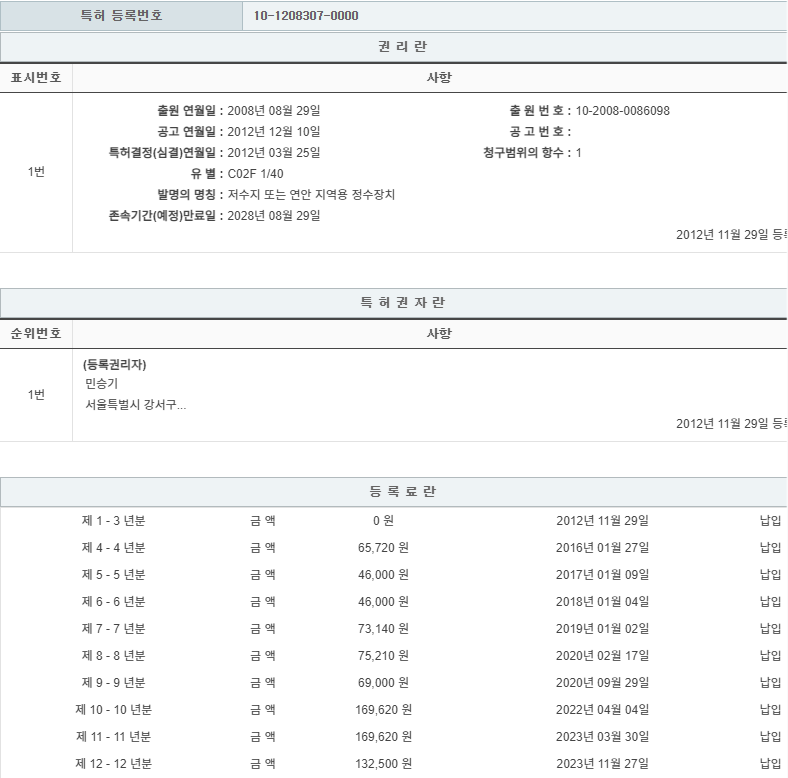
Task: Select payment date 2012년 11월 29일 in fee table
Action: click(602, 521)
